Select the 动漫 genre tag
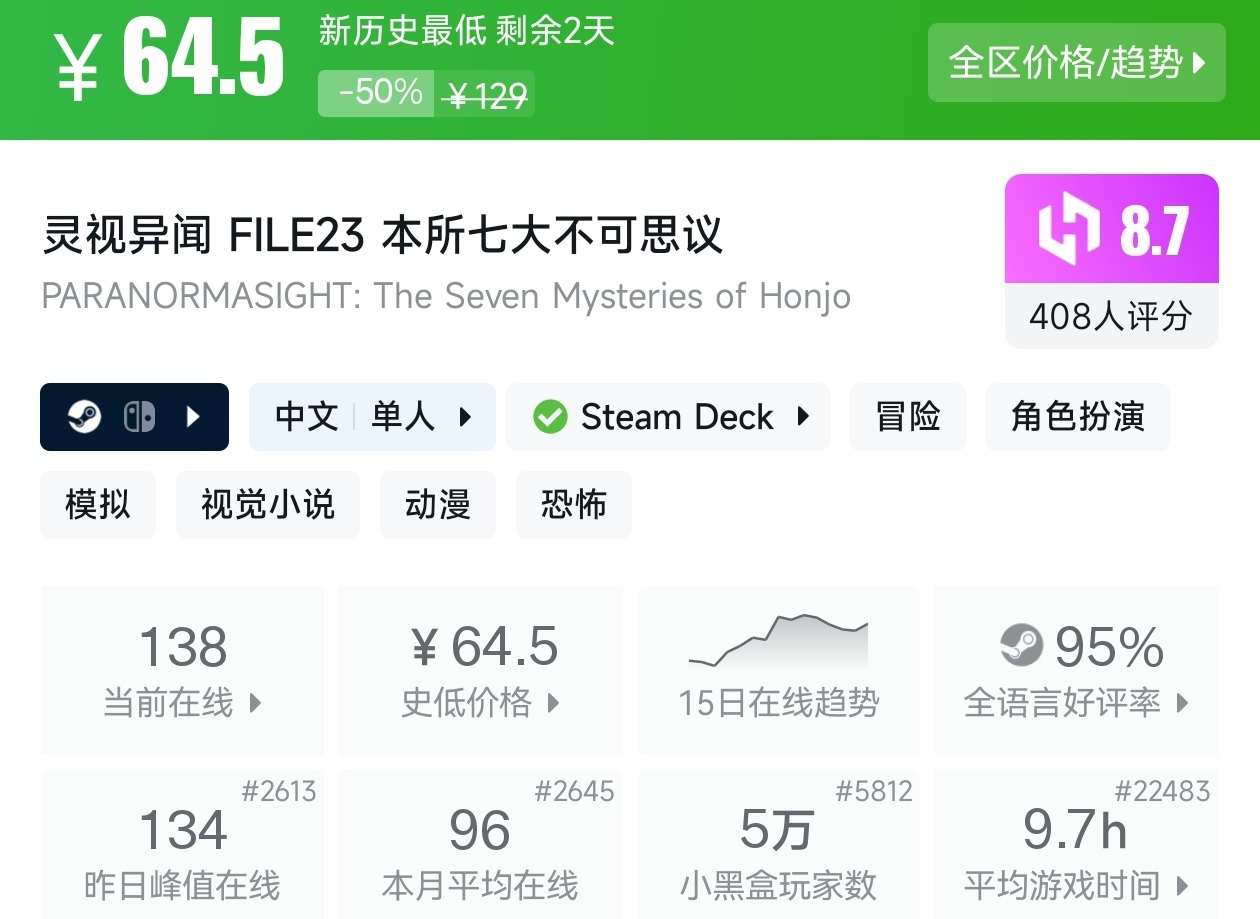 click(438, 505)
